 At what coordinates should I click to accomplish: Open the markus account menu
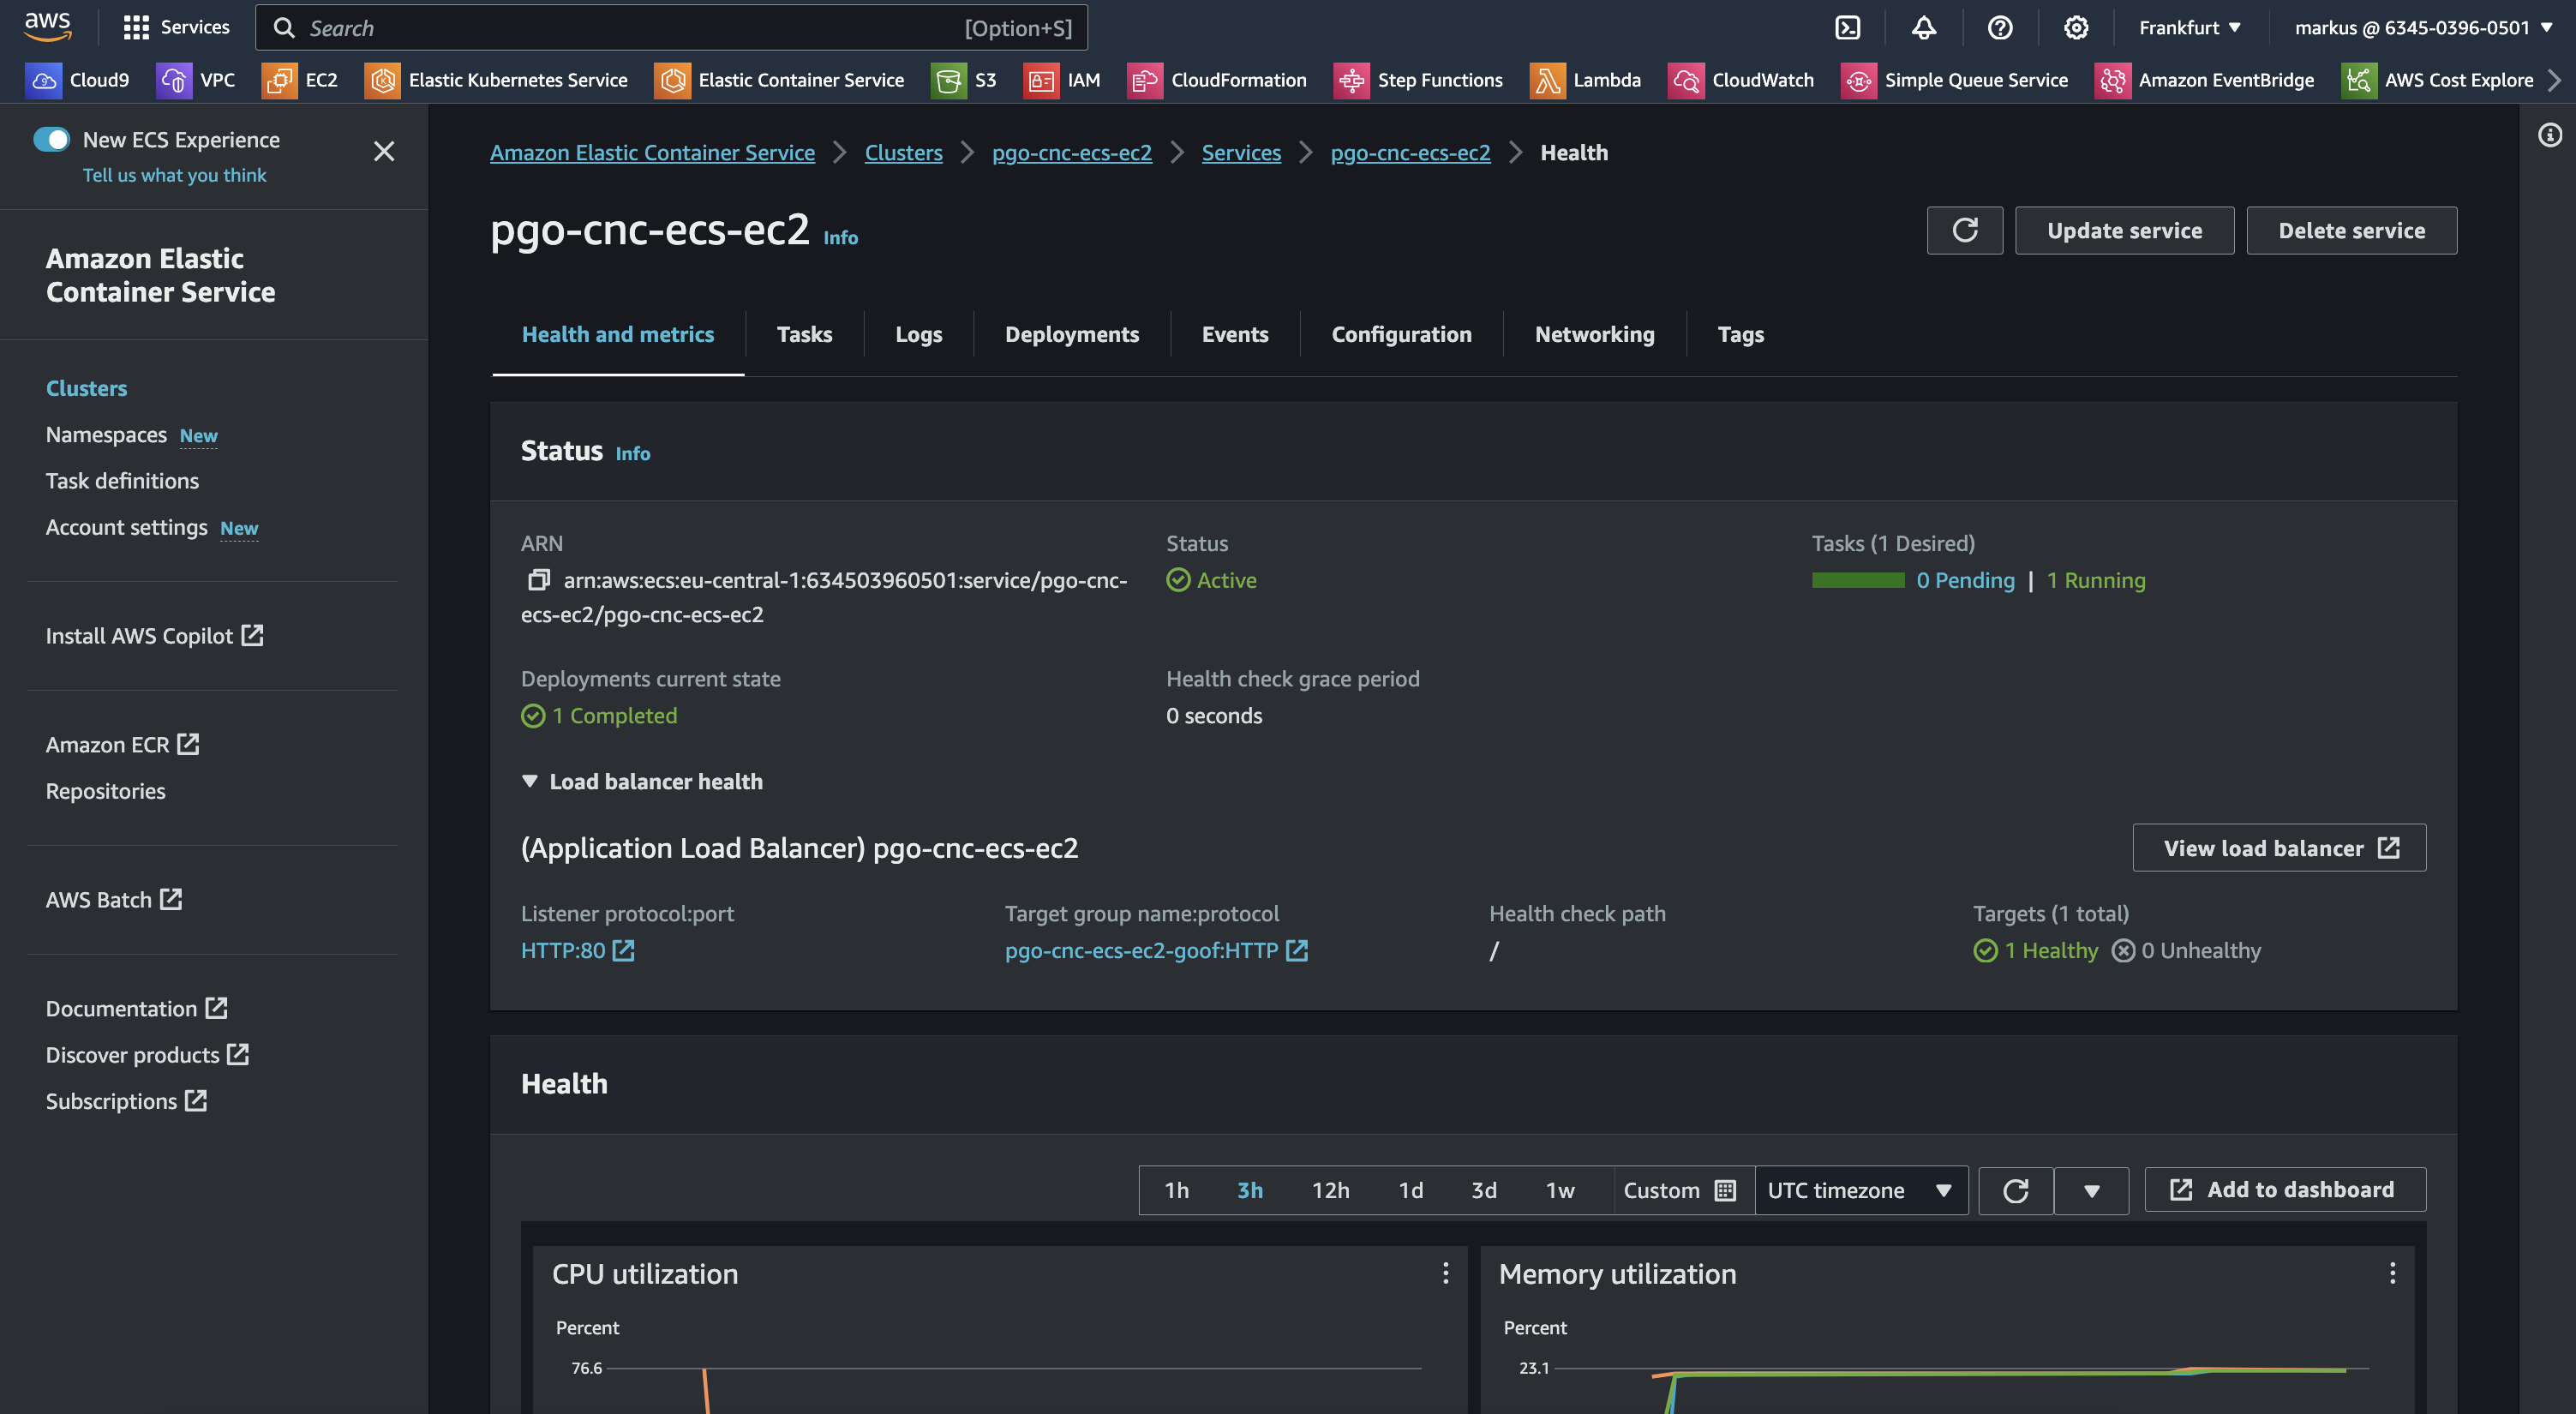pos(2423,27)
